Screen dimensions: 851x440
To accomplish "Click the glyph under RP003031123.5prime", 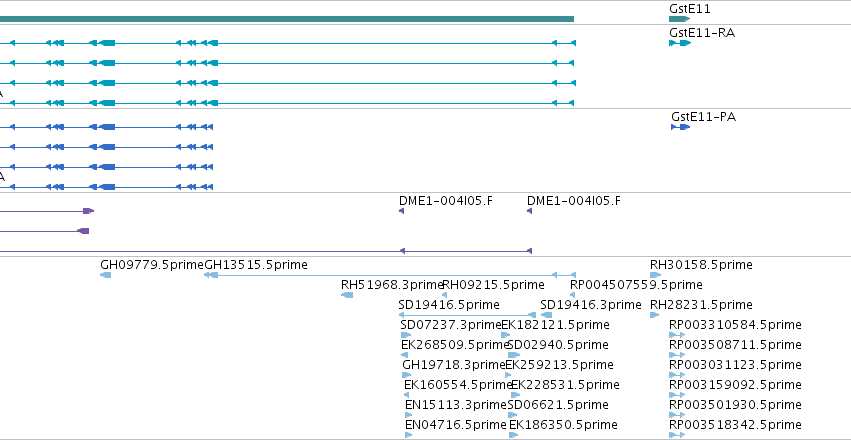I will pos(677,375).
